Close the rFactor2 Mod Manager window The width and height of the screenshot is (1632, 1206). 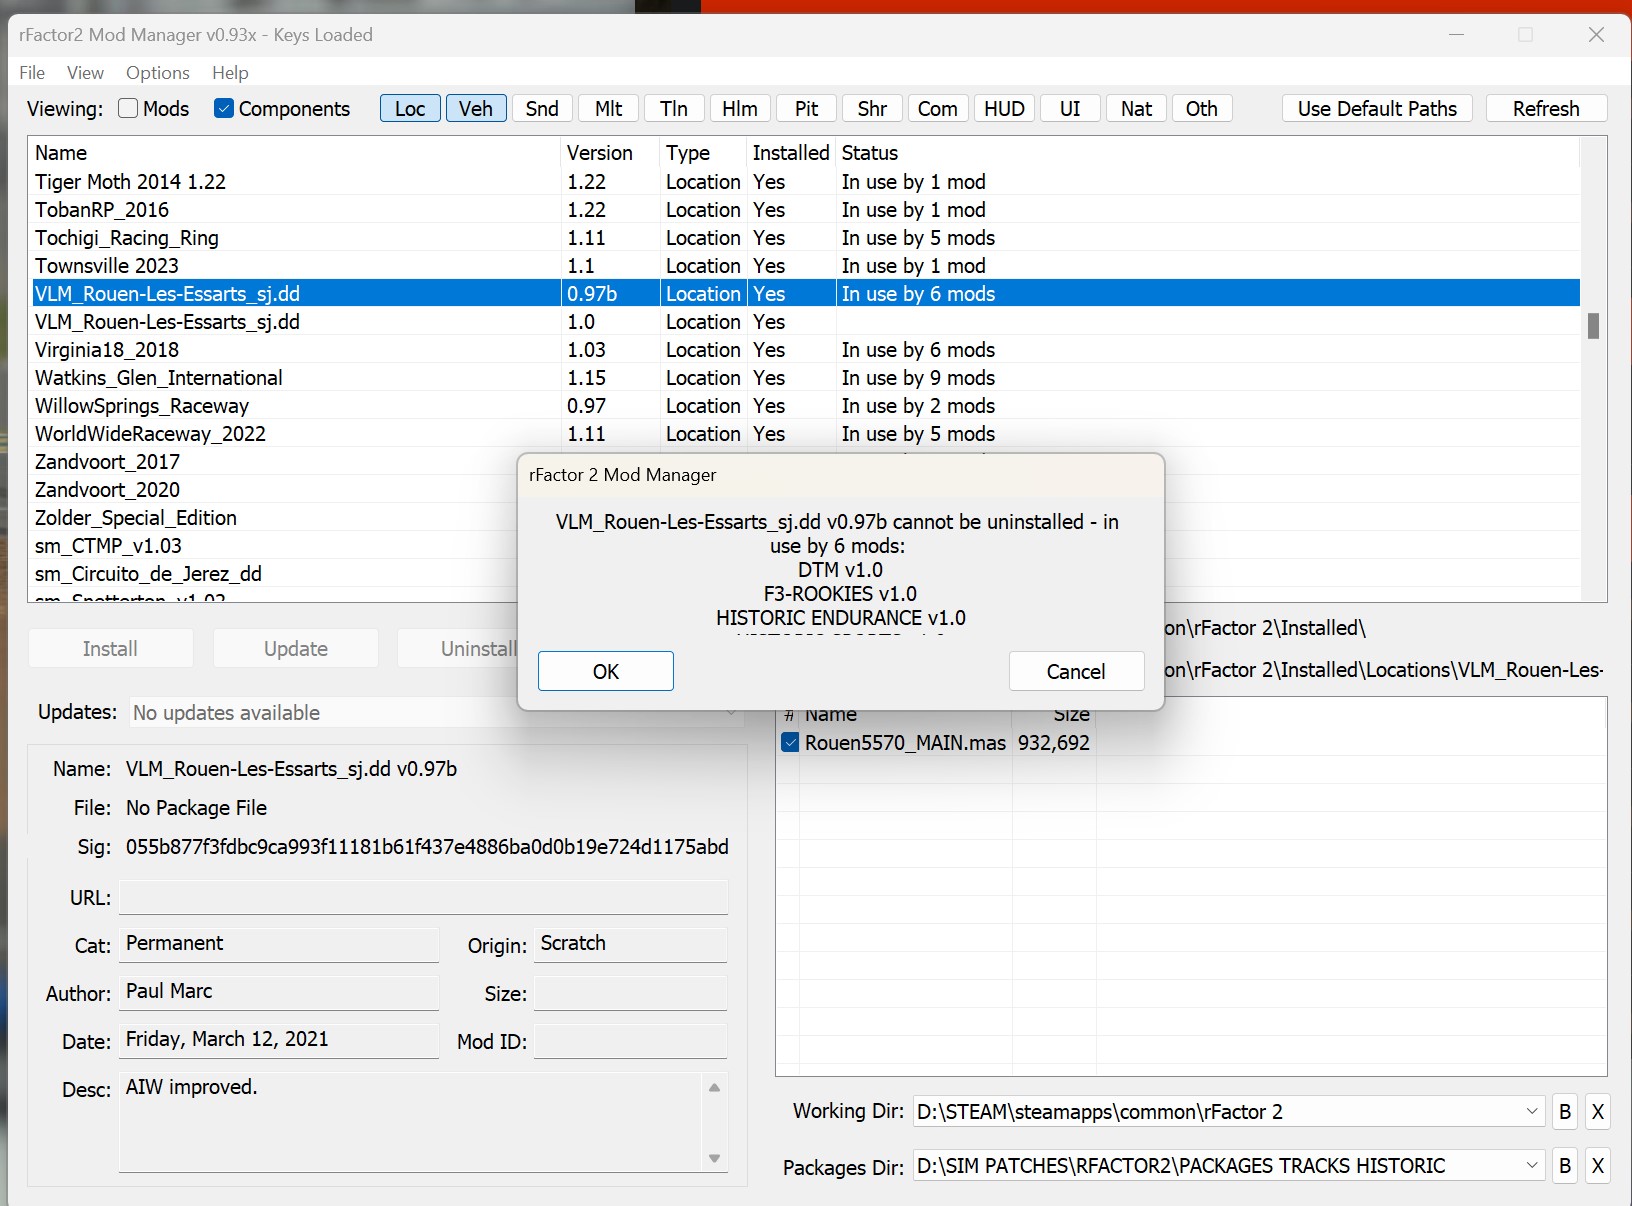click(x=1596, y=35)
